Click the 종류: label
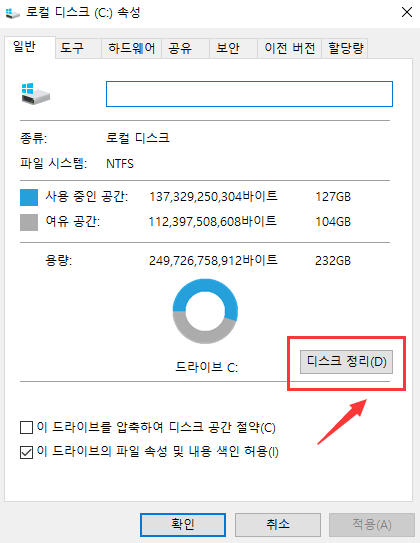420x543 pixels. (34, 139)
